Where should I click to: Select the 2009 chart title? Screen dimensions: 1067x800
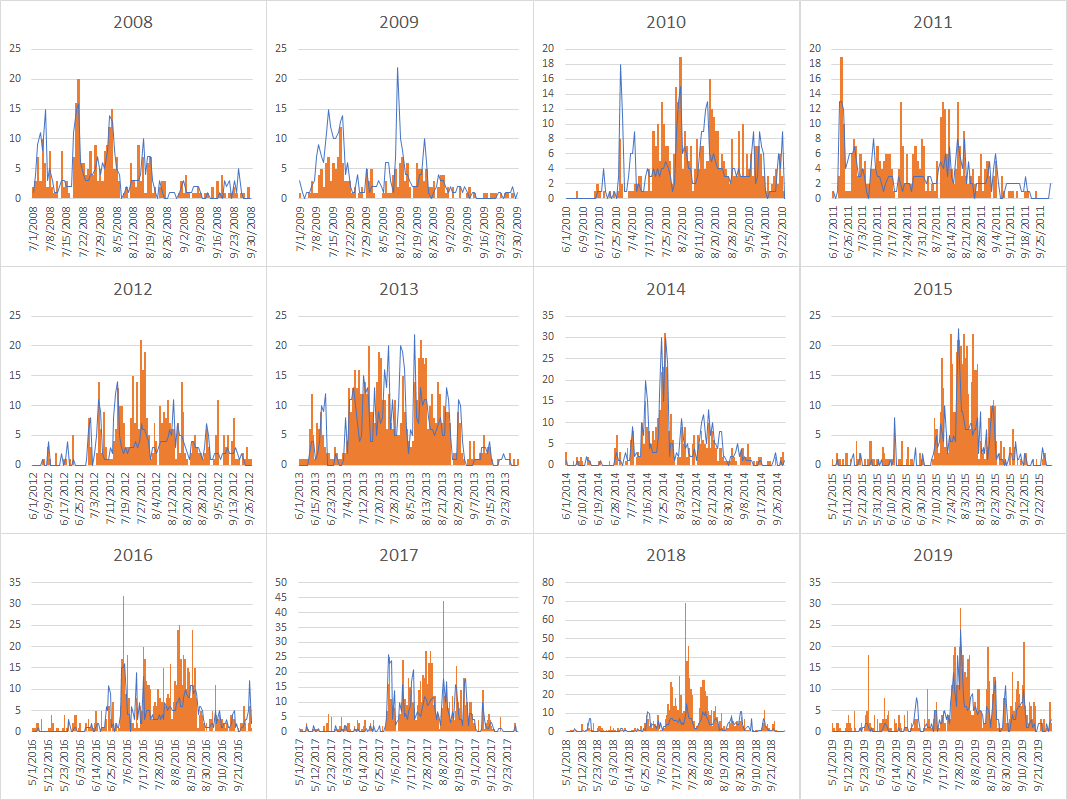[x=399, y=22]
